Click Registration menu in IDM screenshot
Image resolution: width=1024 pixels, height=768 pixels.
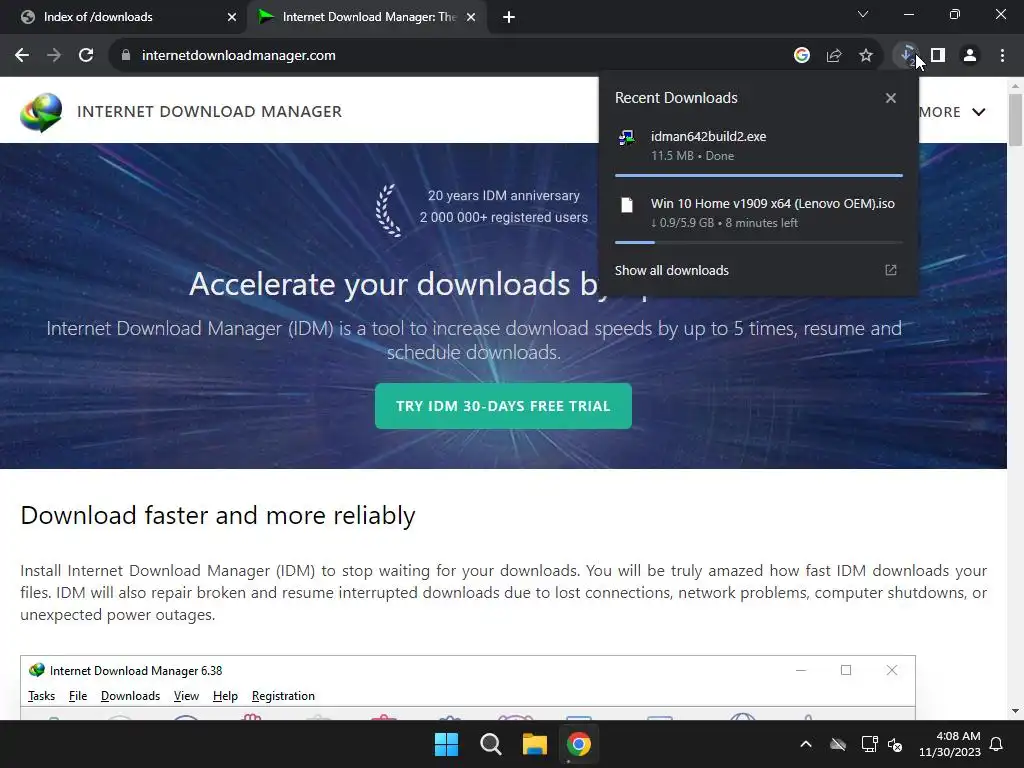(283, 696)
